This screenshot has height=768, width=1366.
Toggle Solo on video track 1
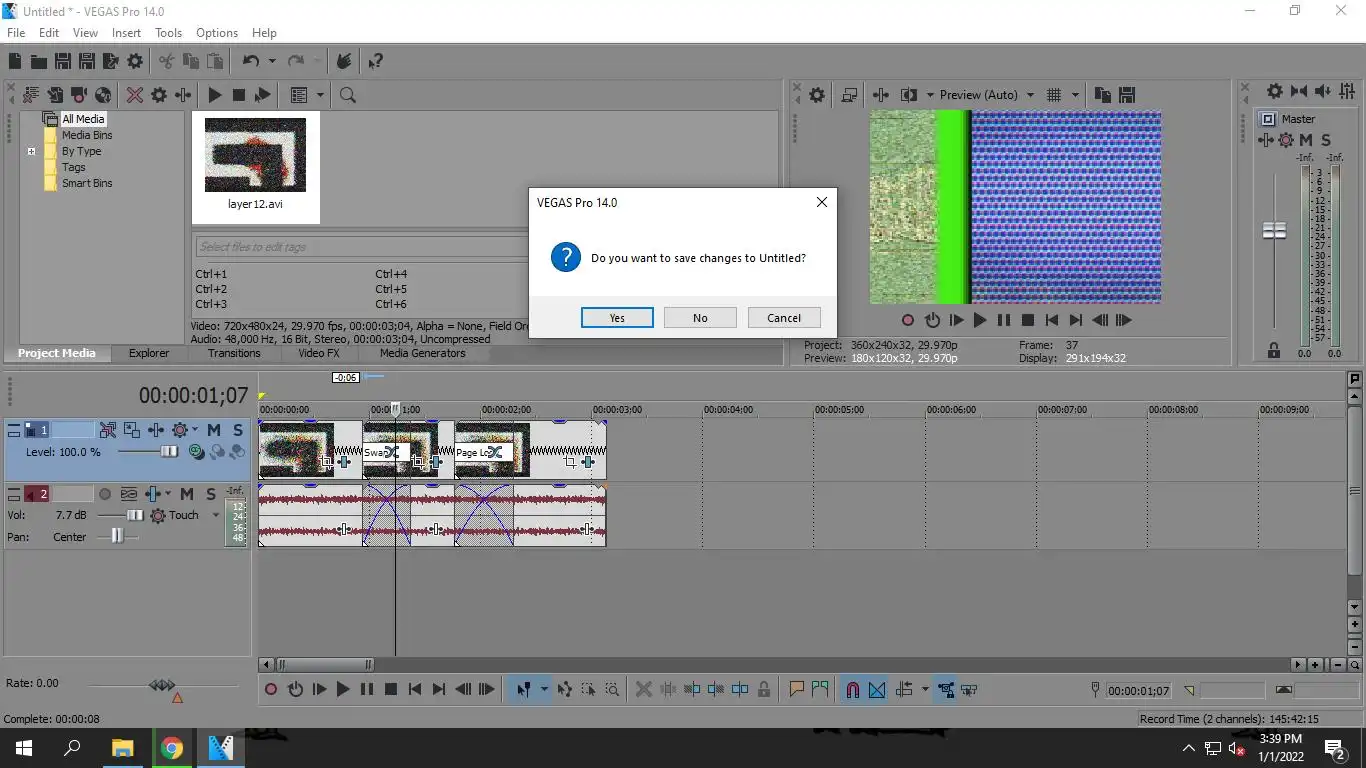[237, 430]
